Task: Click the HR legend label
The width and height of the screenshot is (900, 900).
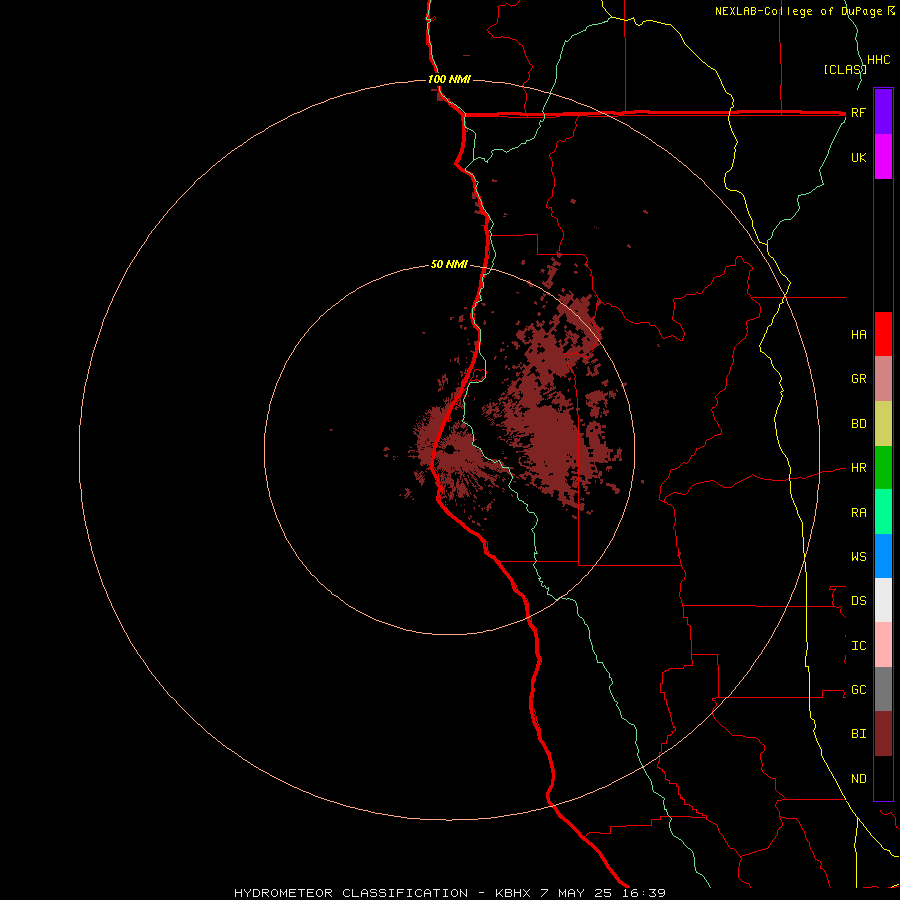Action: 858,468
